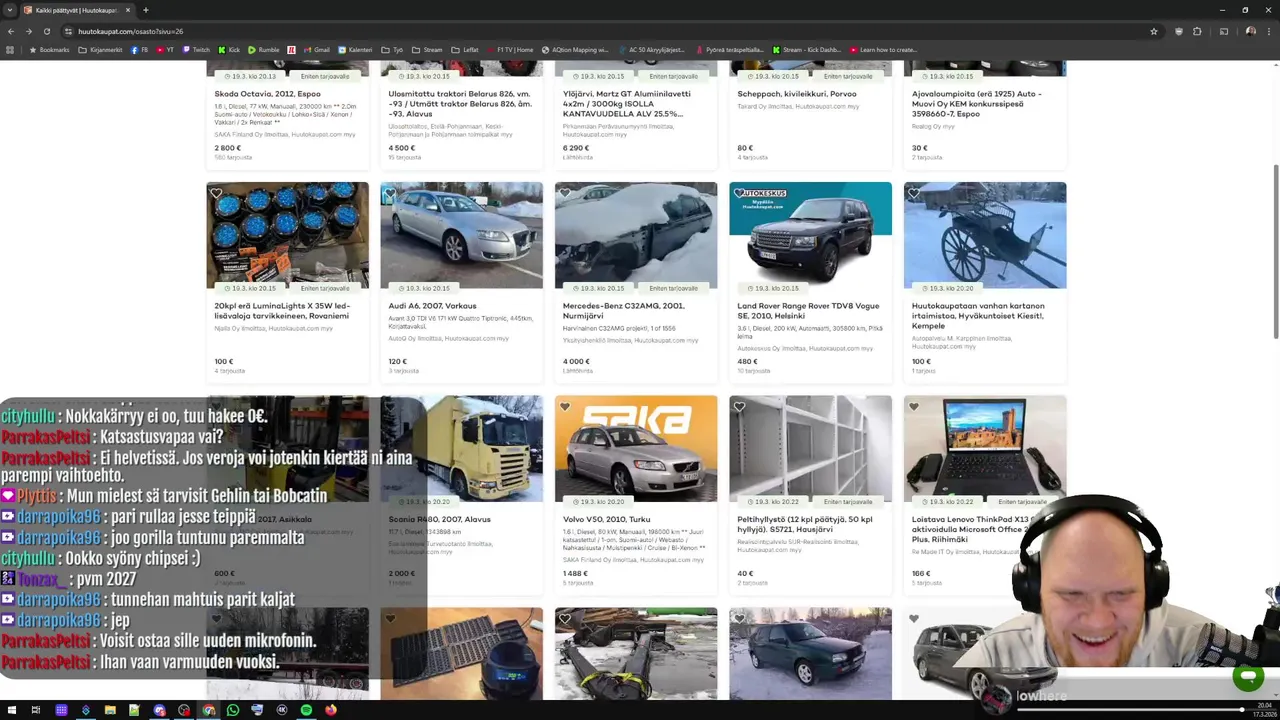Viewport: 1280px width, 720px height.
Task: Expand the Kirjanmerkit bookmark folder
Action: click(100, 49)
